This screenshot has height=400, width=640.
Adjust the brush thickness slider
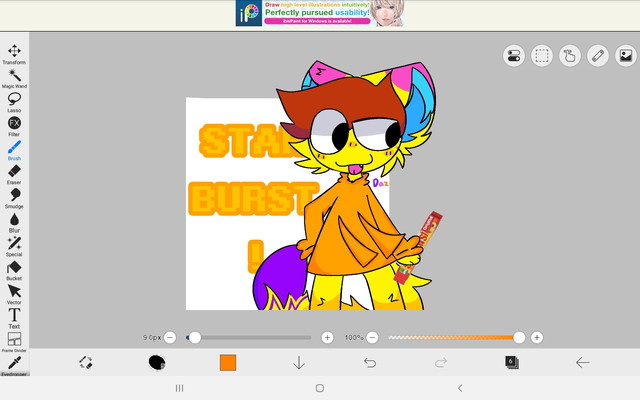(249, 338)
